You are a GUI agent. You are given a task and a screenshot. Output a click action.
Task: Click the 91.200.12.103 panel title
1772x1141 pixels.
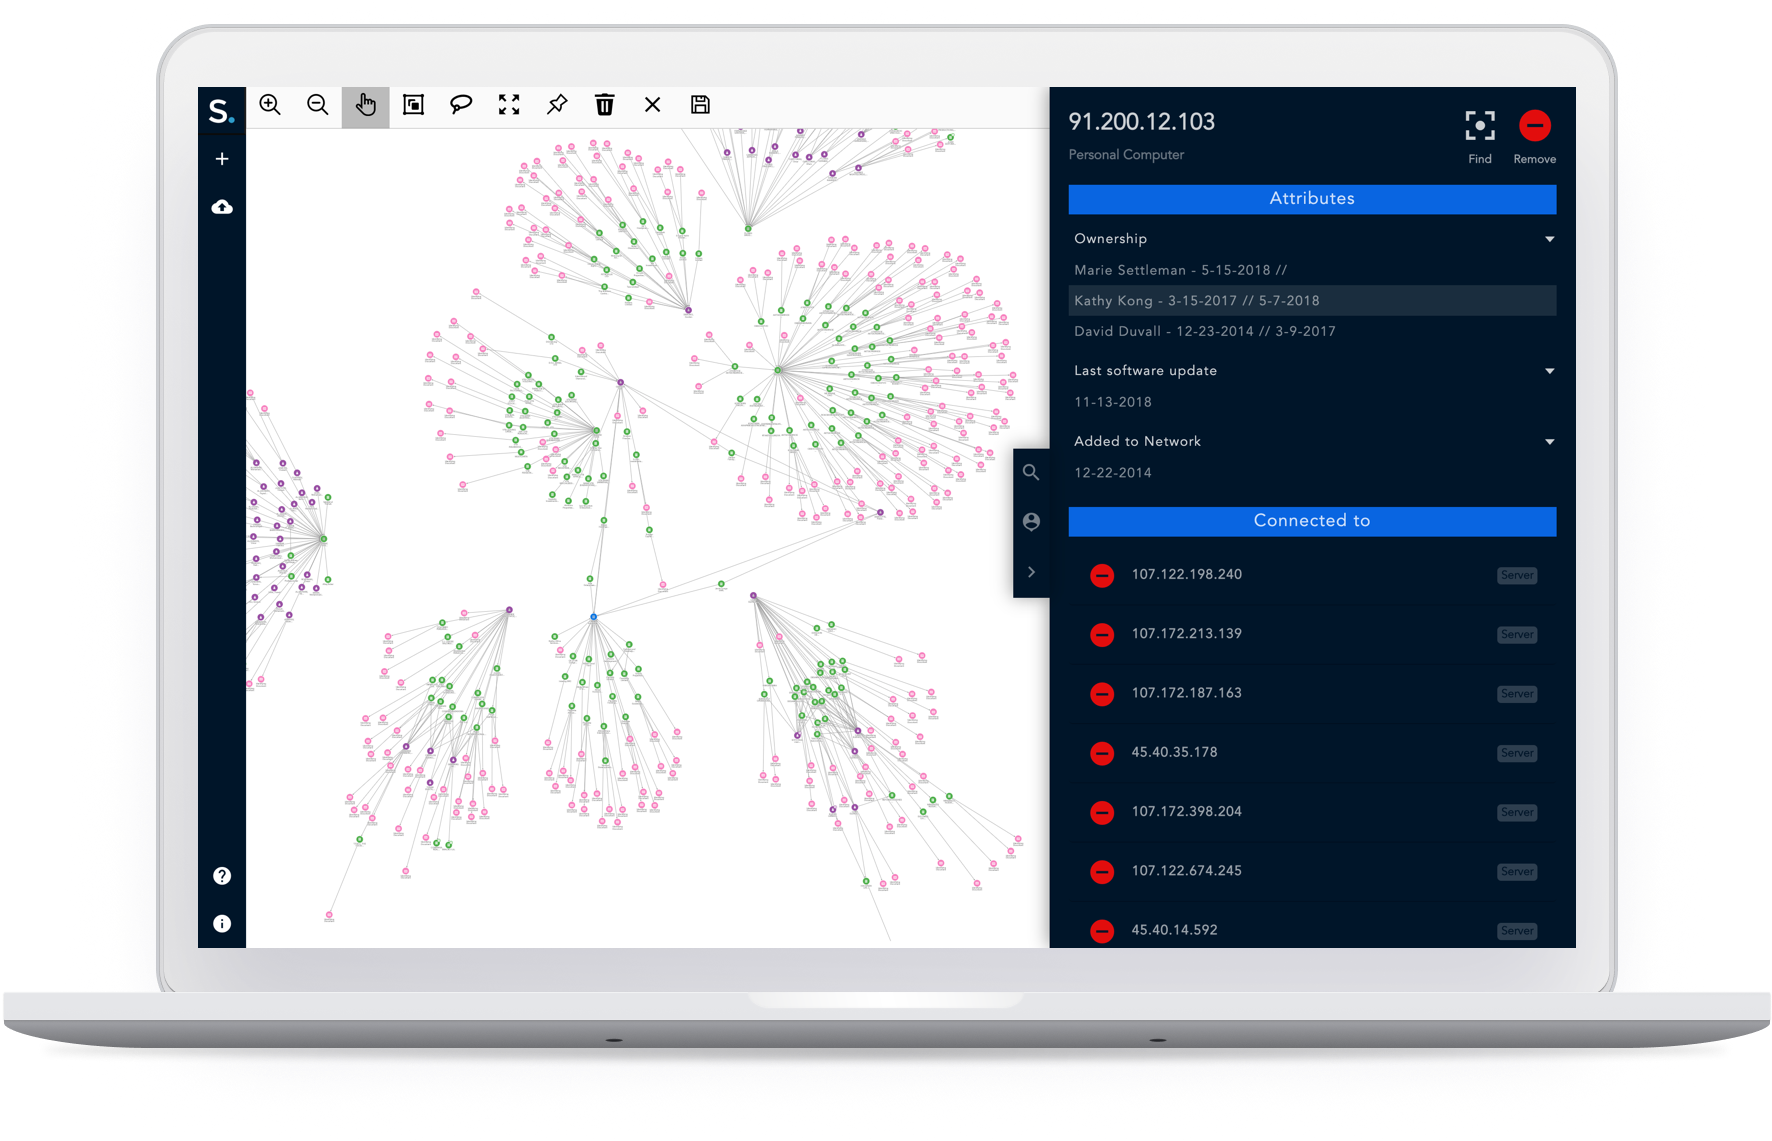pos(1141,122)
